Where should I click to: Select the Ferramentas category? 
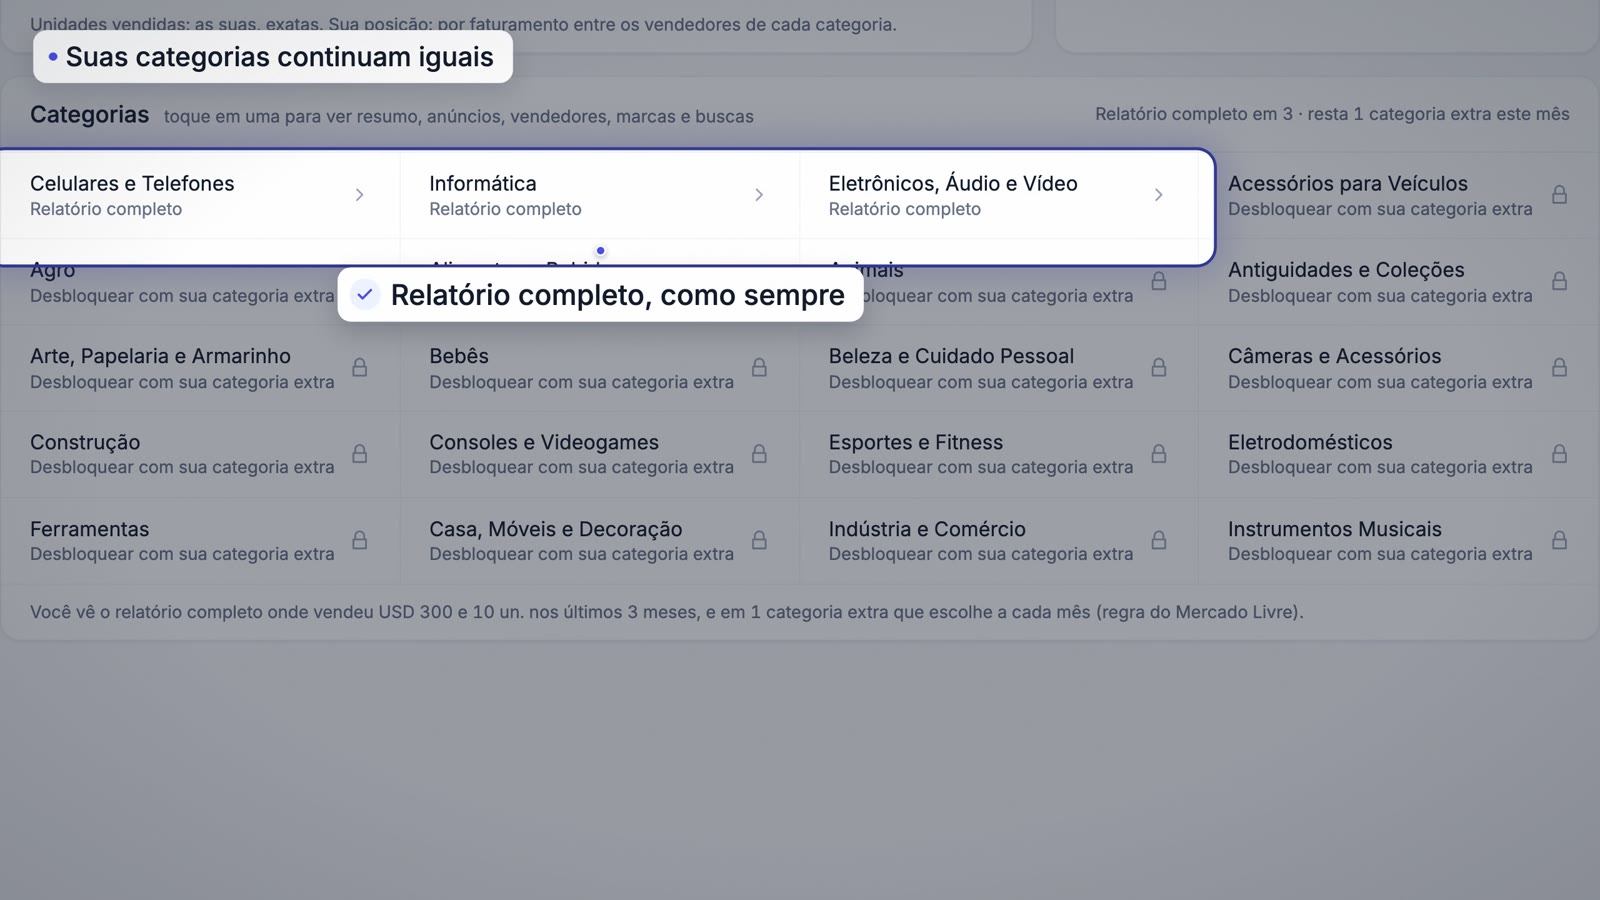click(x=200, y=541)
